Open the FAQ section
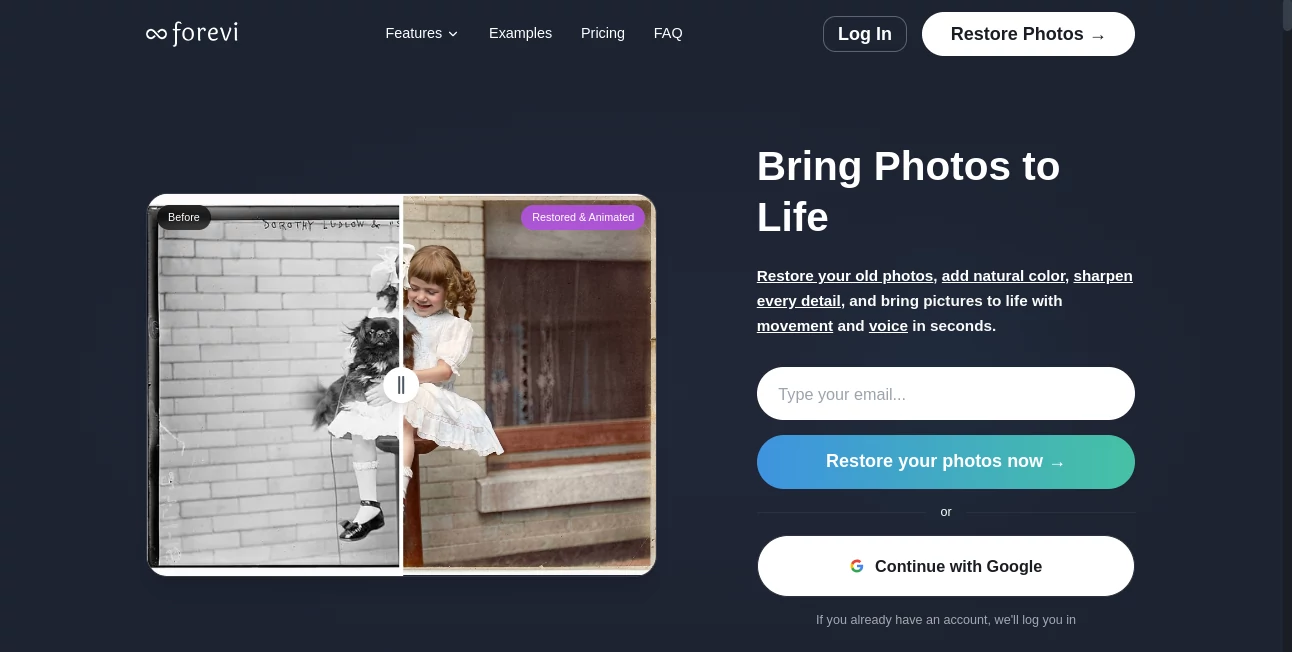This screenshot has width=1292, height=652. pos(668,33)
